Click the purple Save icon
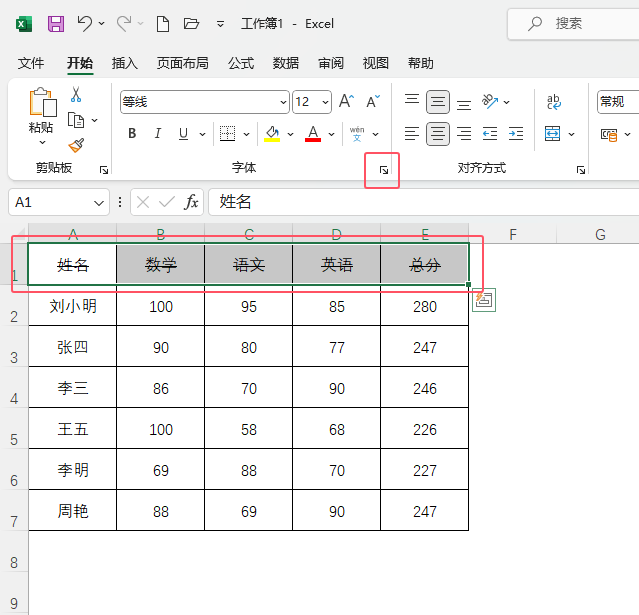This screenshot has width=639, height=615. [56, 24]
